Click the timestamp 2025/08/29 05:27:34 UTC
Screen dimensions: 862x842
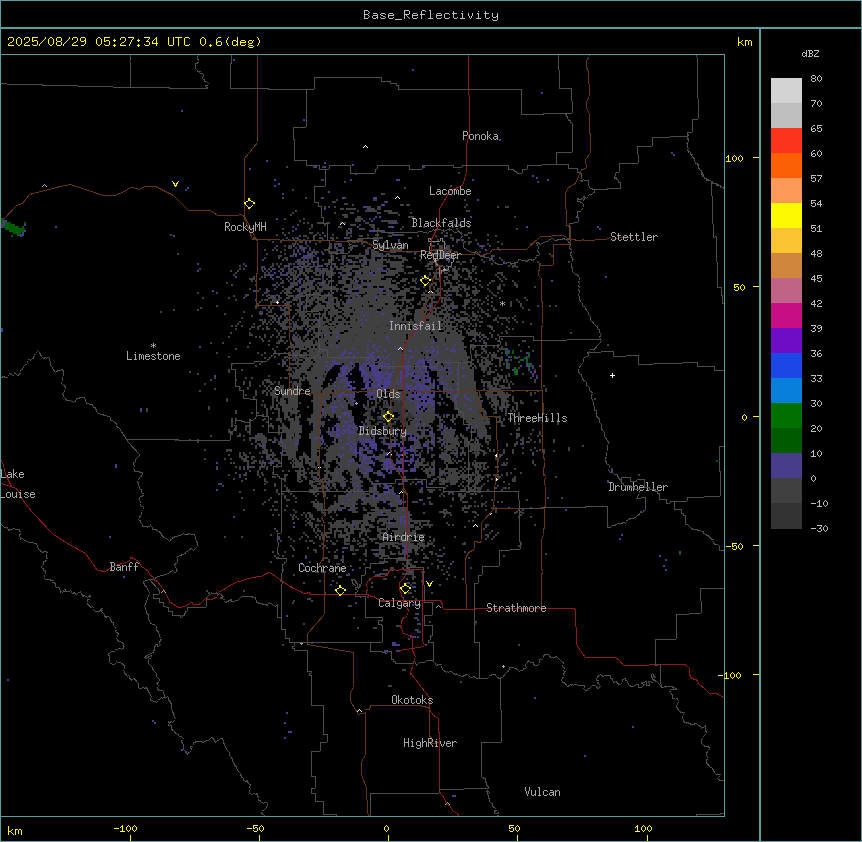[x=99, y=42]
